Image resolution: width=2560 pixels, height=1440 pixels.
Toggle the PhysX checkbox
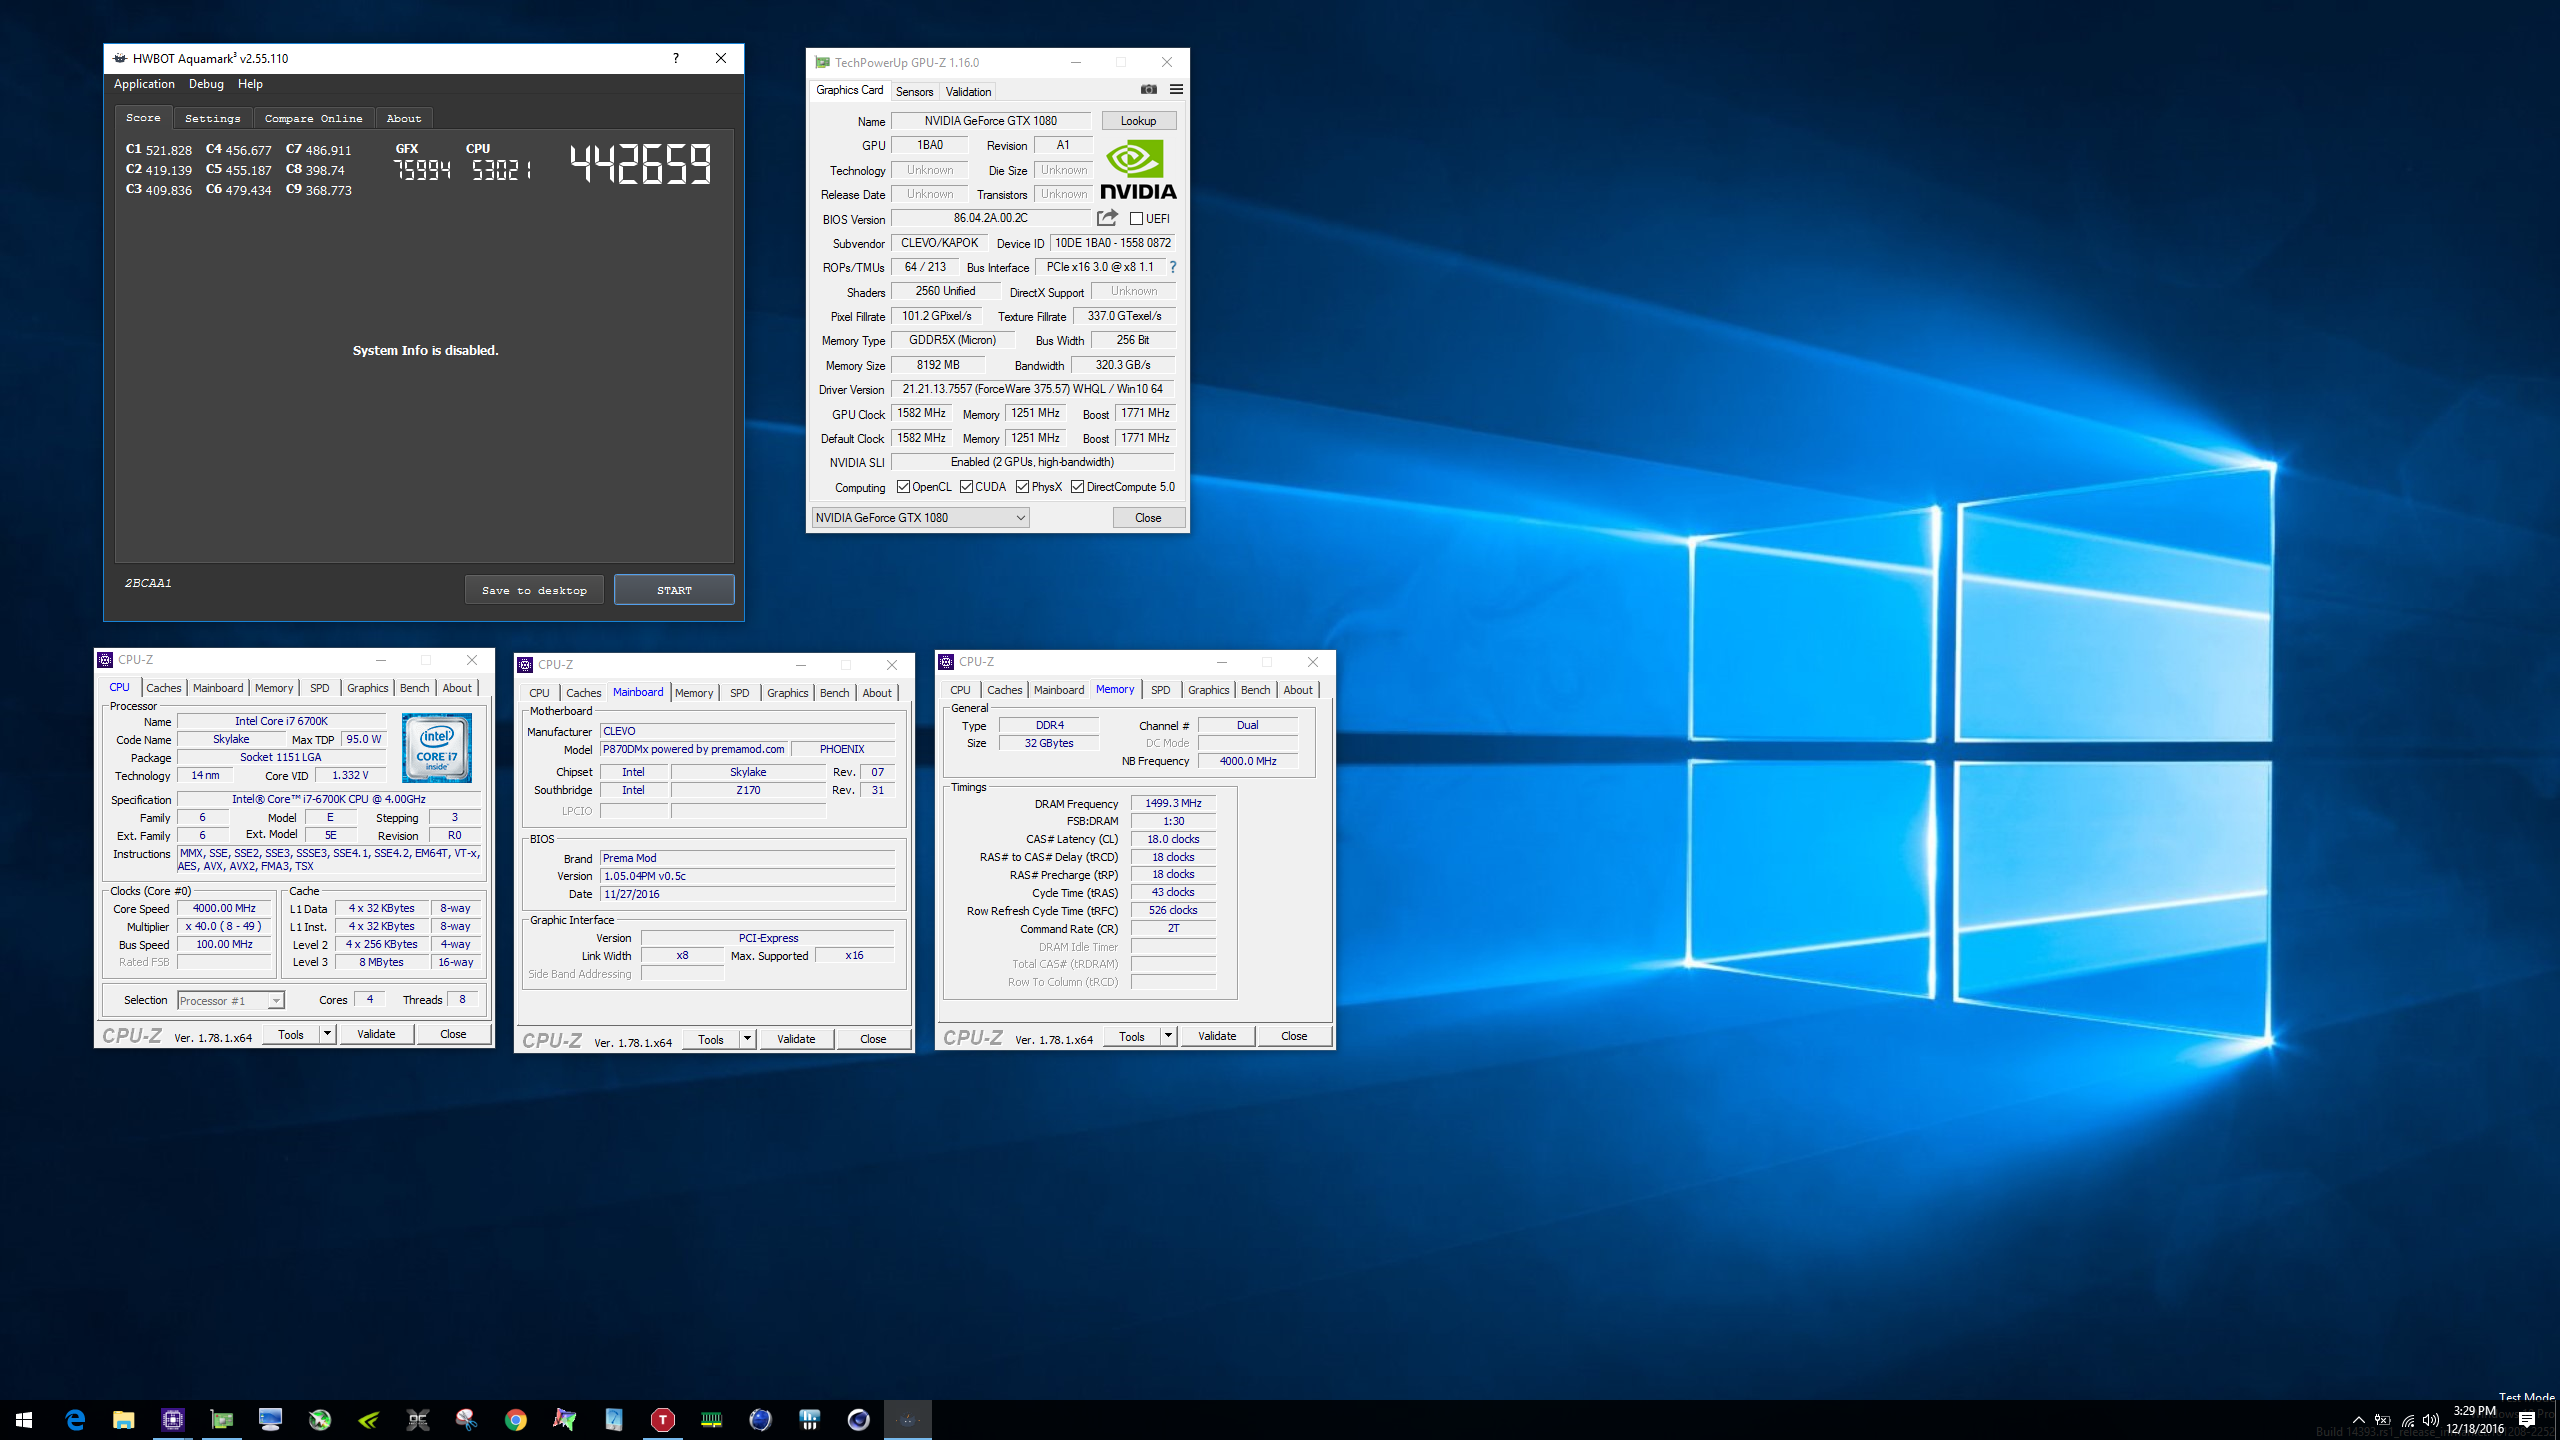[x=1022, y=487]
